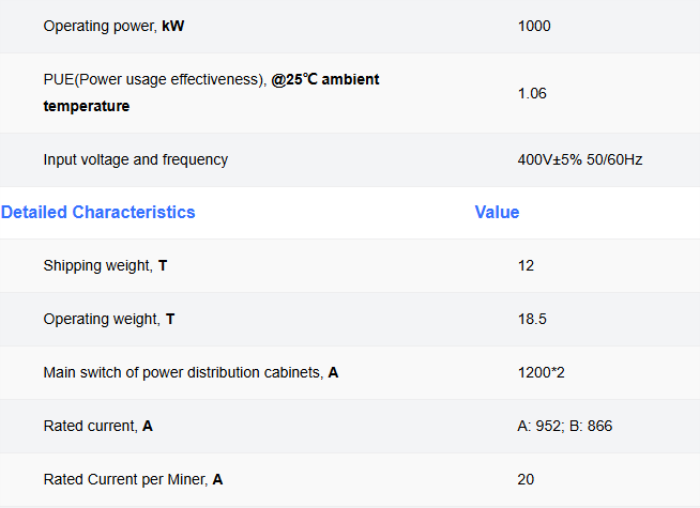Click the operating power value 1000
Screen dimensions: 700x508
point(534,26)
